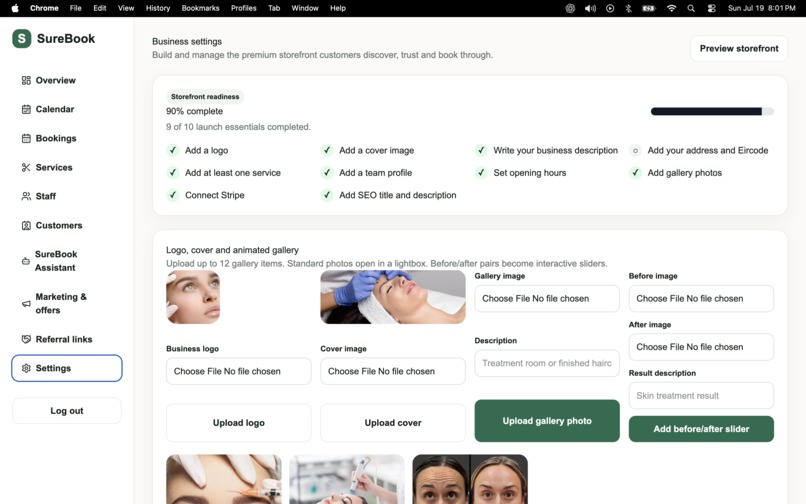Click 'Add SEO title and description' item
The image size is (806, 504).
coord(397,195)
